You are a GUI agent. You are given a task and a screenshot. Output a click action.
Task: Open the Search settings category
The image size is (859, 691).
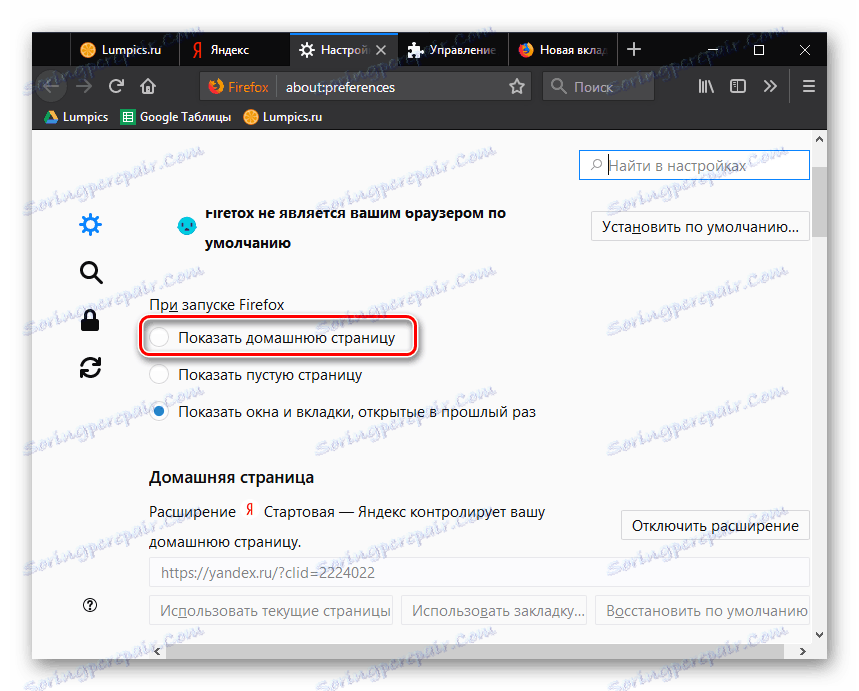tap(90, 272)
